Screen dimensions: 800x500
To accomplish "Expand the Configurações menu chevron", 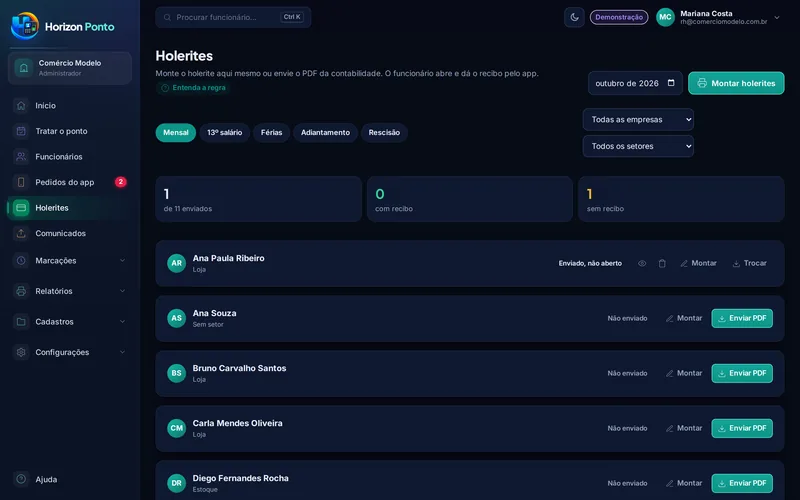I will point(122,352).
